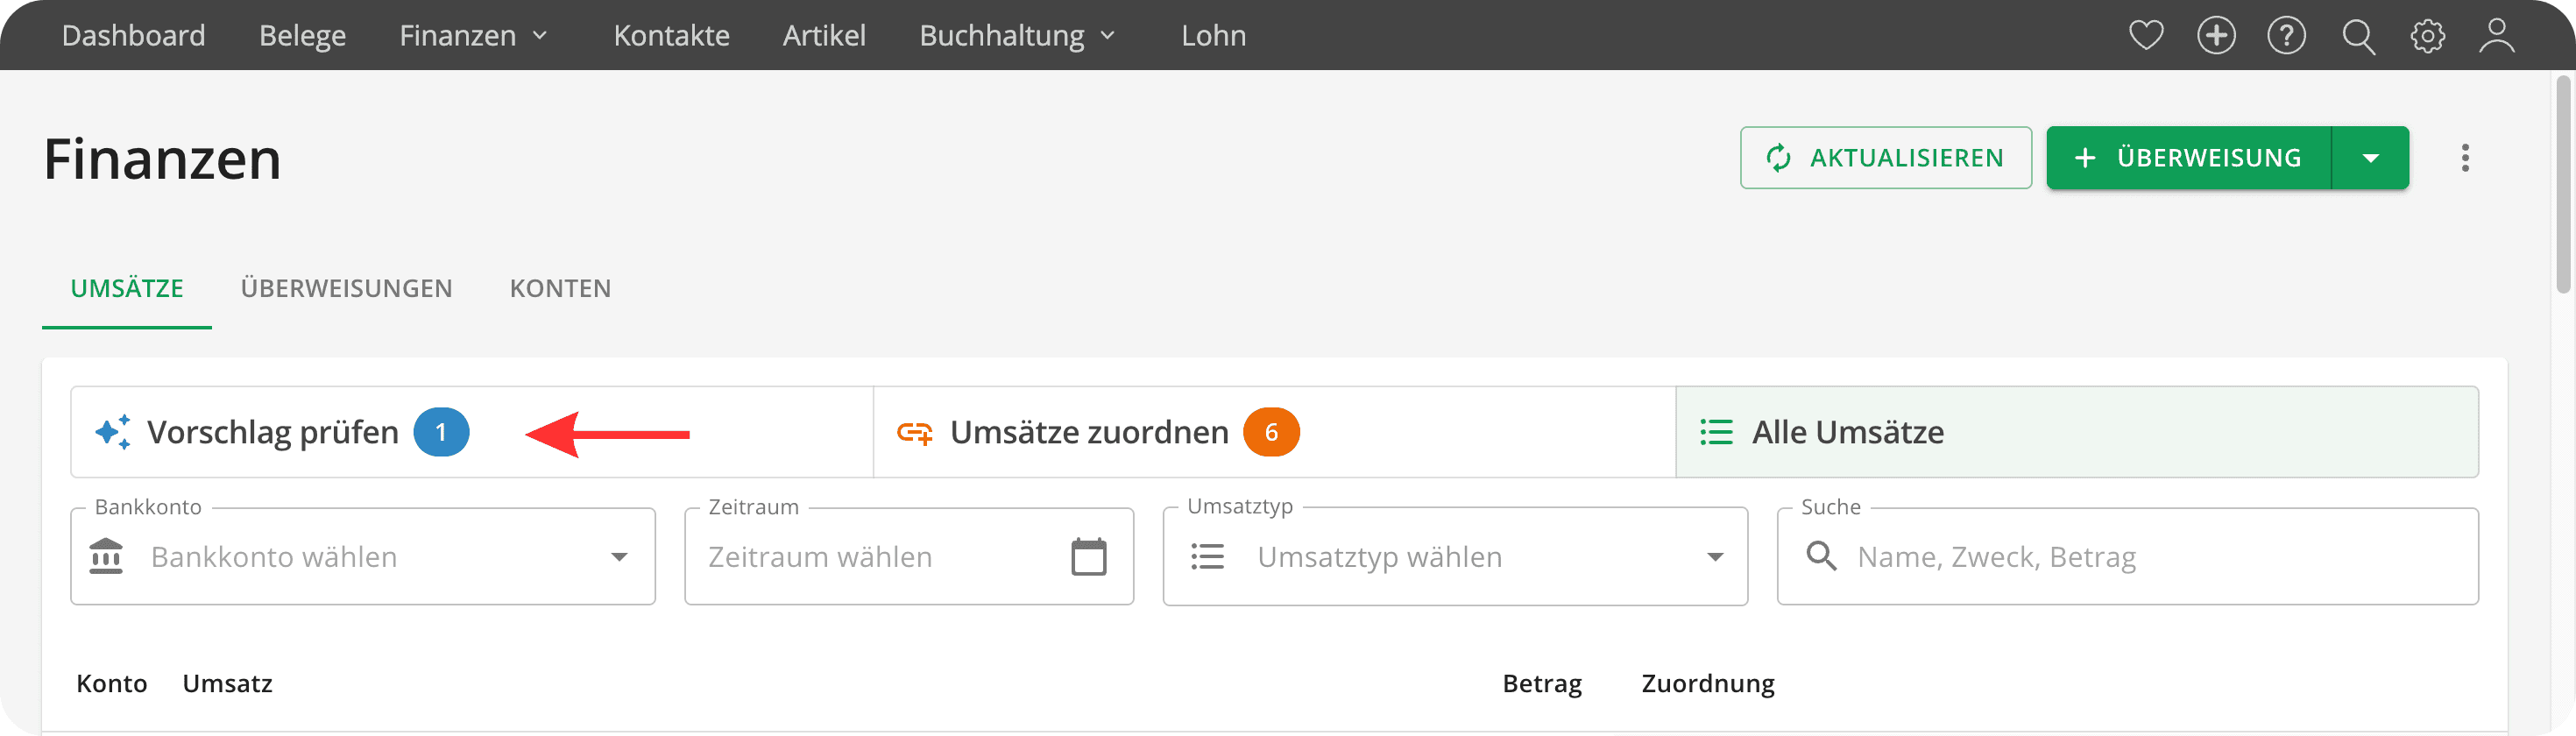The height and width of the screenshot is (736, 2576).
Task: Open the help question mark icon
Action: 2286,35
